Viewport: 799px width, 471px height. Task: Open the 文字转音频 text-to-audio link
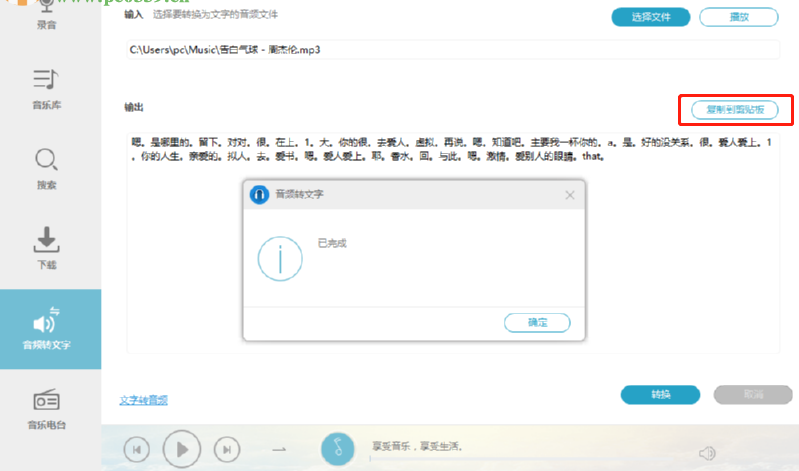coord(143,400)
